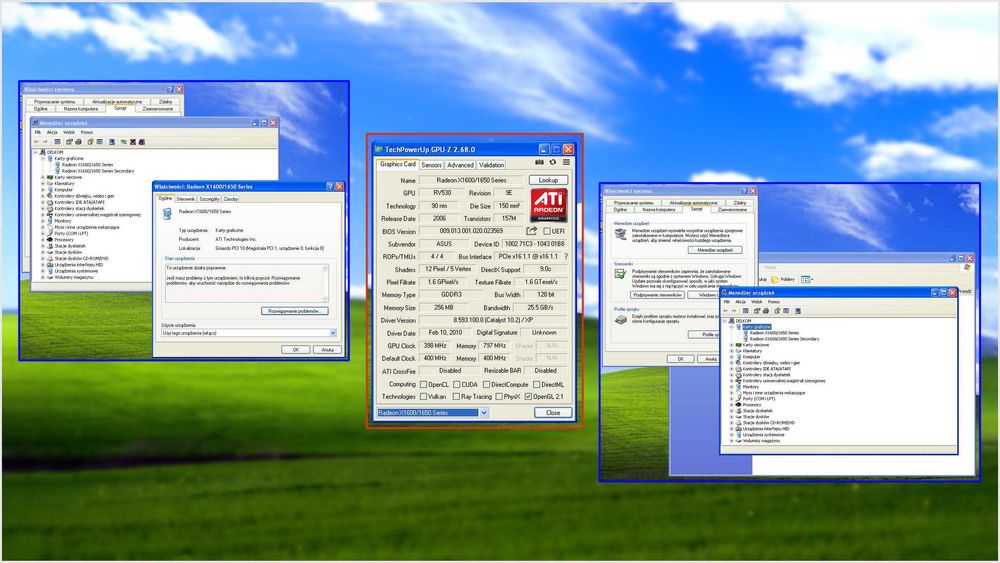Toggle the Vulkan checkbox

(423, 397)
